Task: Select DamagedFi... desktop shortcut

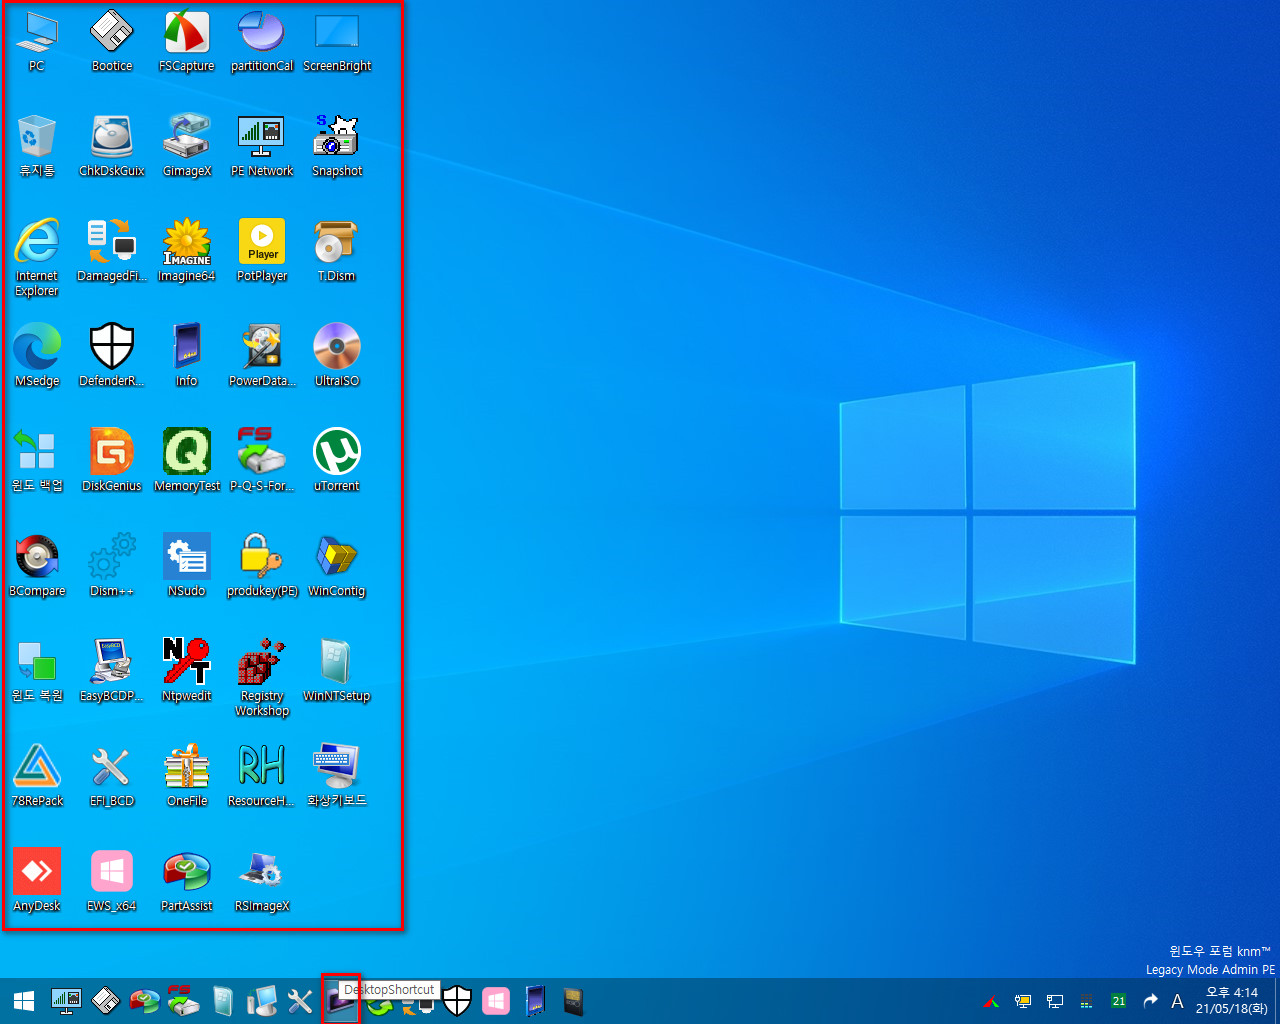Action: [112, 252]
